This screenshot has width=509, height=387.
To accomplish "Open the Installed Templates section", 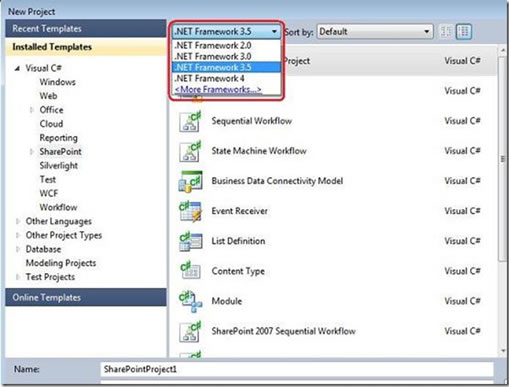I will [x=86, y=47].
